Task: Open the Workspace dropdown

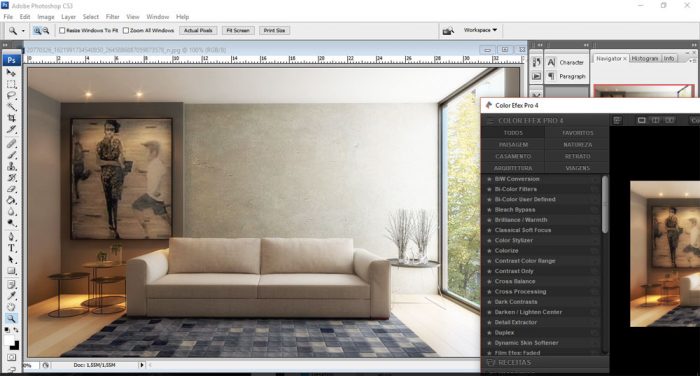Action: pos(480,30)
